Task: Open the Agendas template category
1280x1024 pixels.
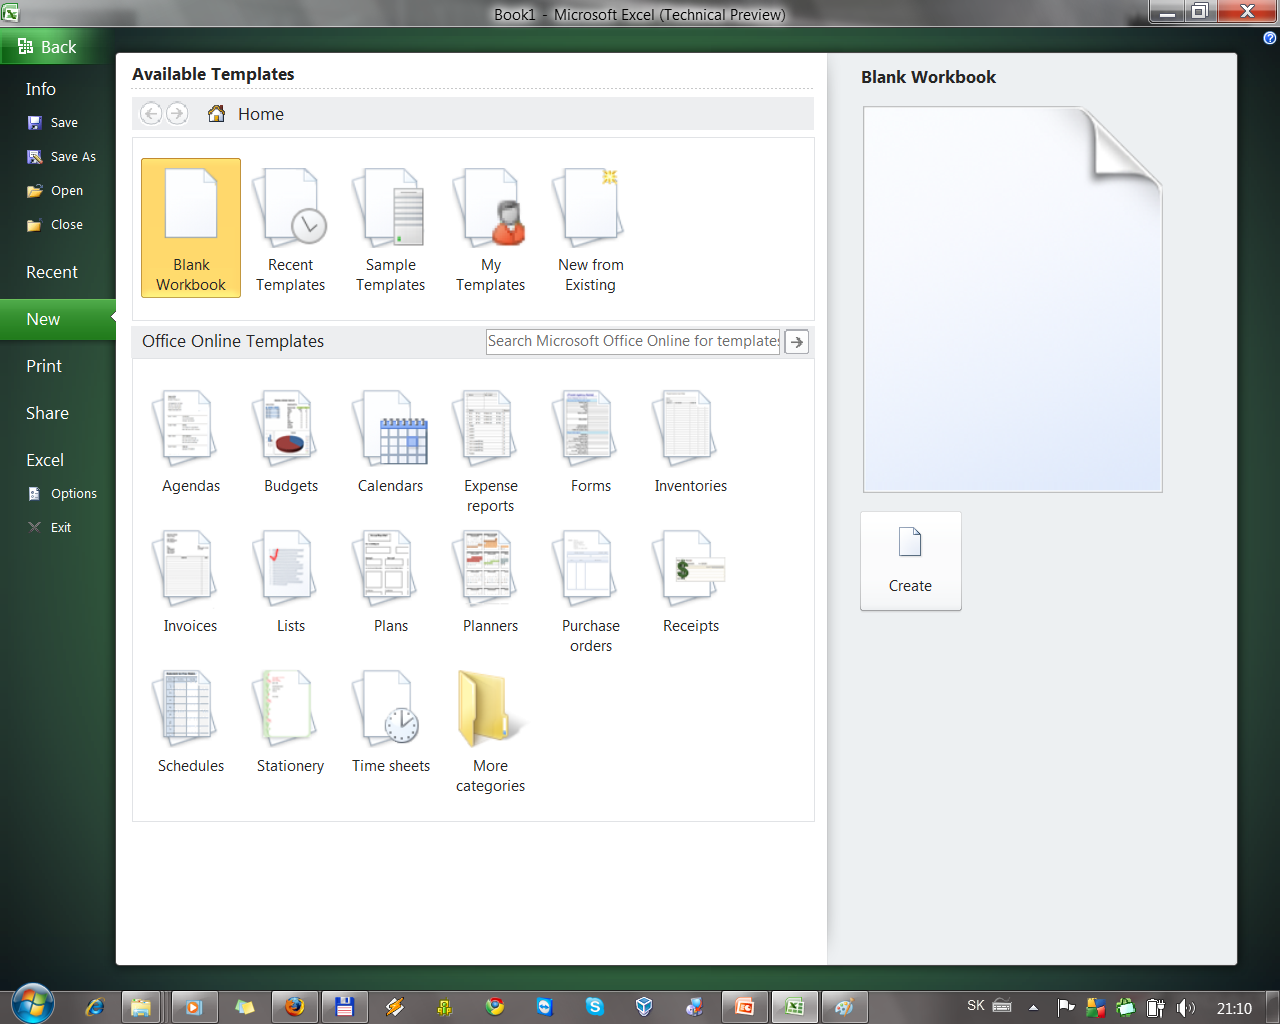Action: tap(191, 442)
